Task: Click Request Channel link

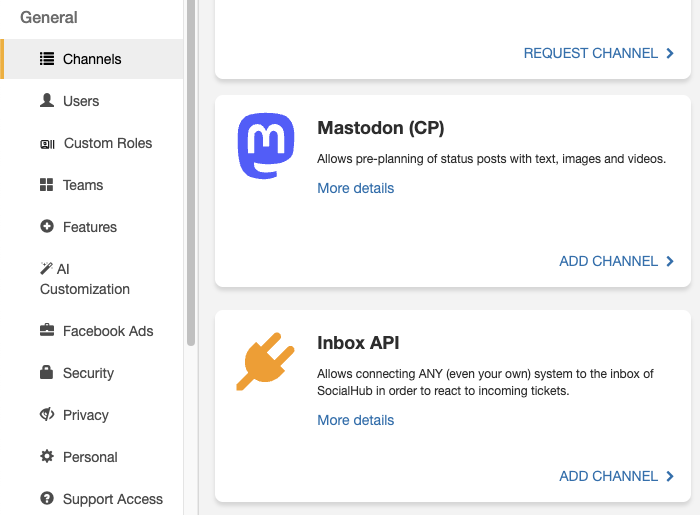Action: pos(599,53)
